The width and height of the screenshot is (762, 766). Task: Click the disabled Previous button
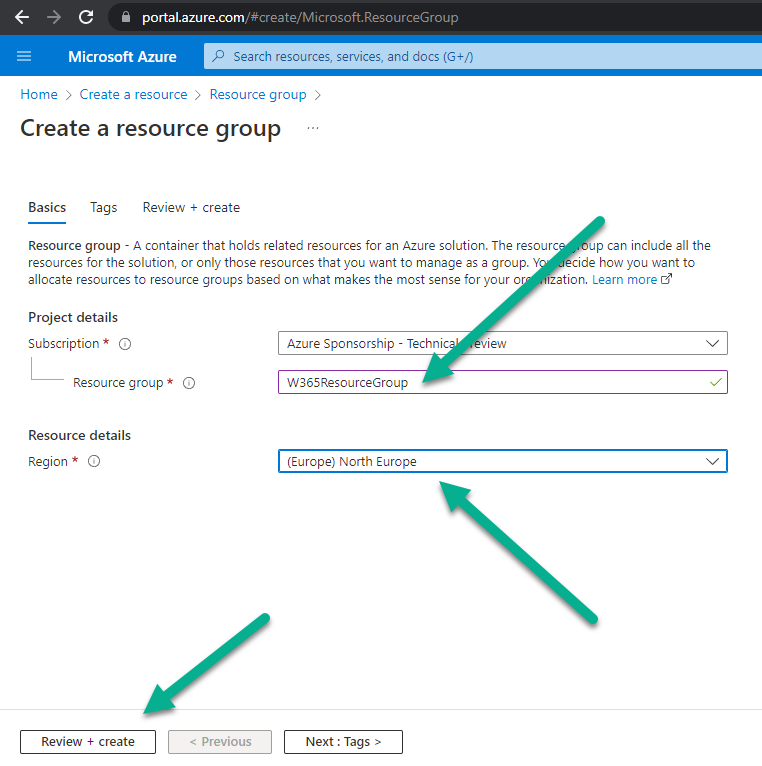[220, 742]
